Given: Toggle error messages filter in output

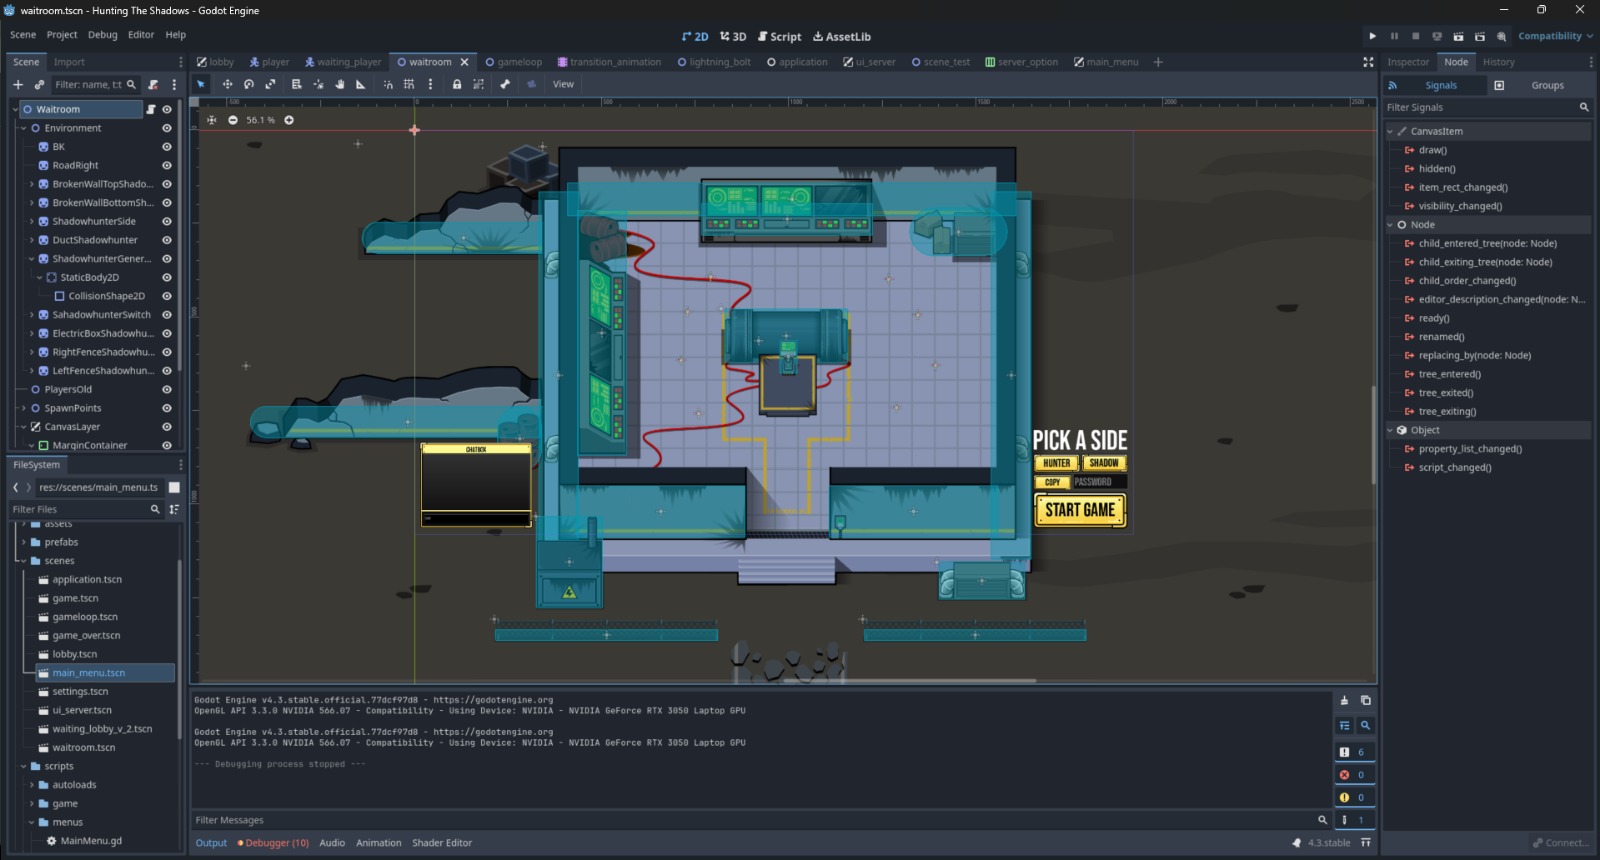Looking at the screenshot, I should pos(1354,775).
